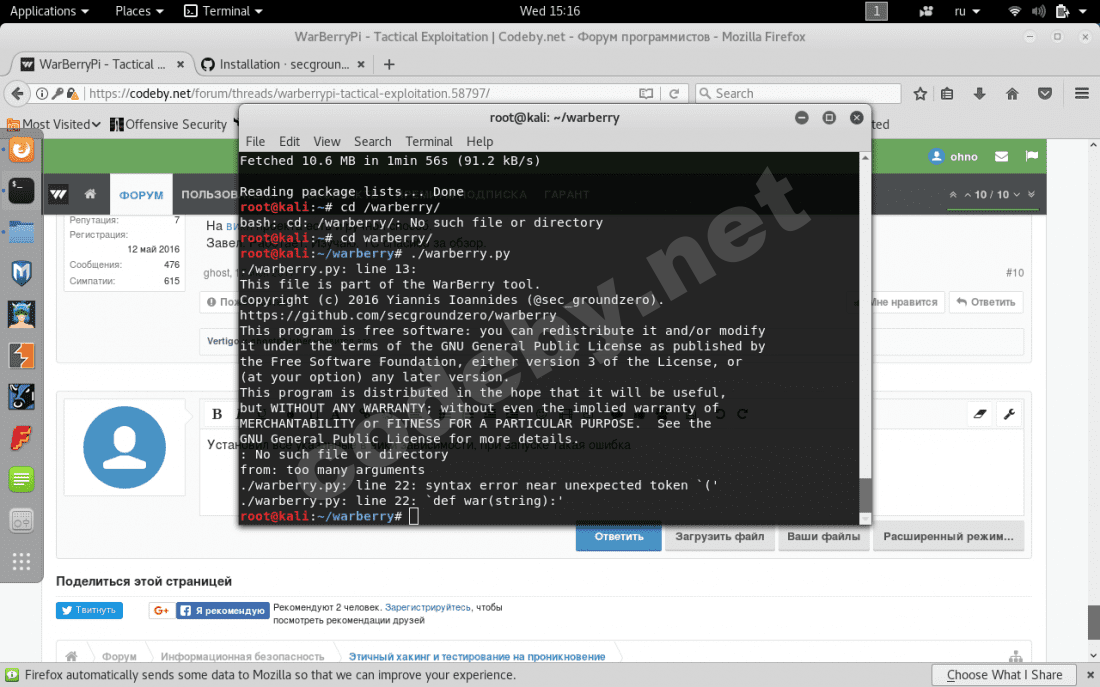Go to previous post chevron beside 10 / 10
1100x687 pixels.
(967, 194)
